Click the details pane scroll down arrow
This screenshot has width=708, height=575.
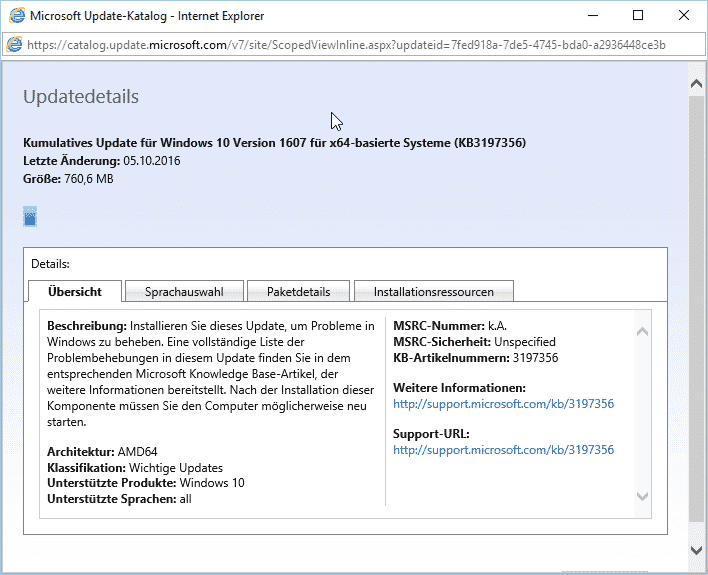[643, 496]
